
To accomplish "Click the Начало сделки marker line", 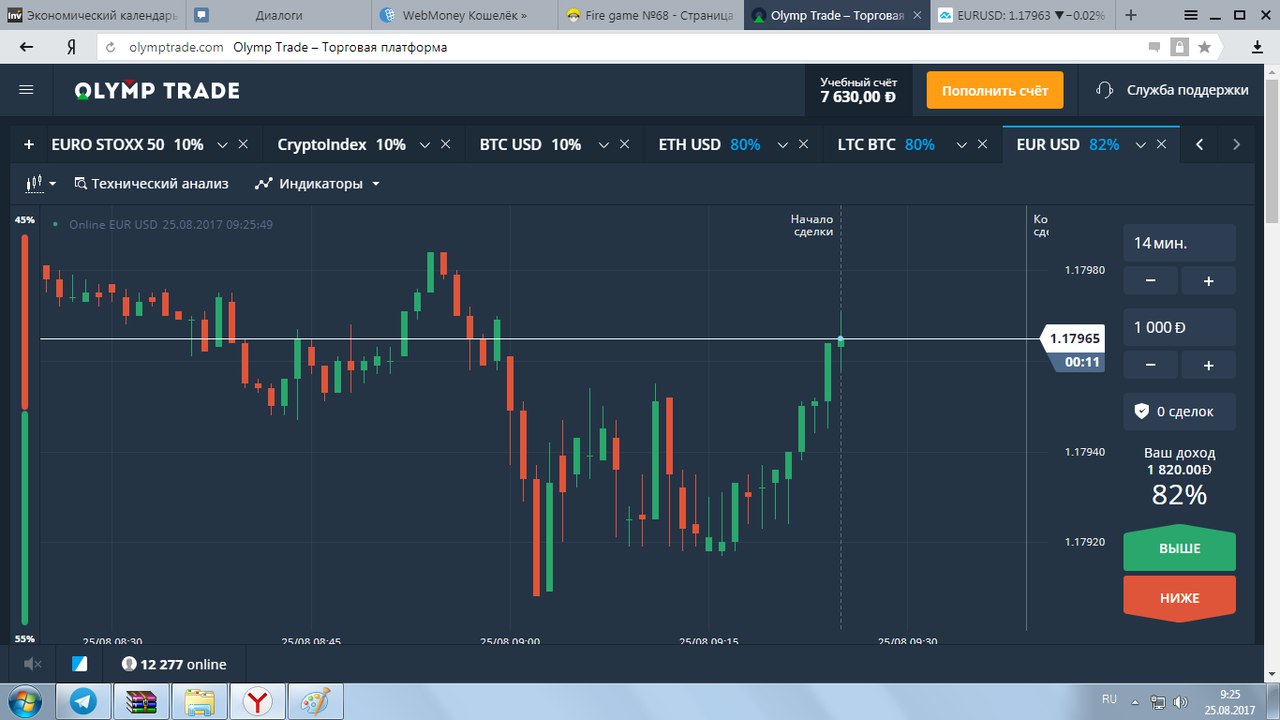I will [x=840, y=420].
